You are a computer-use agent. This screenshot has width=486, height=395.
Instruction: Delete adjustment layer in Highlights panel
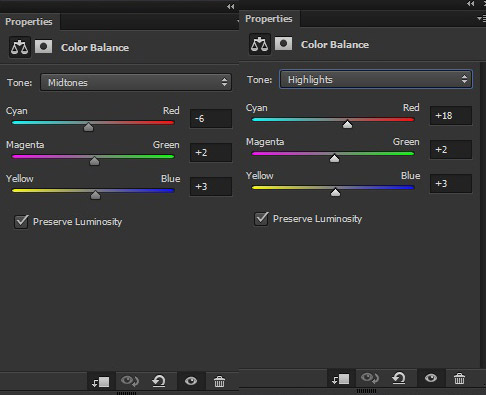[x=459, y=378]
